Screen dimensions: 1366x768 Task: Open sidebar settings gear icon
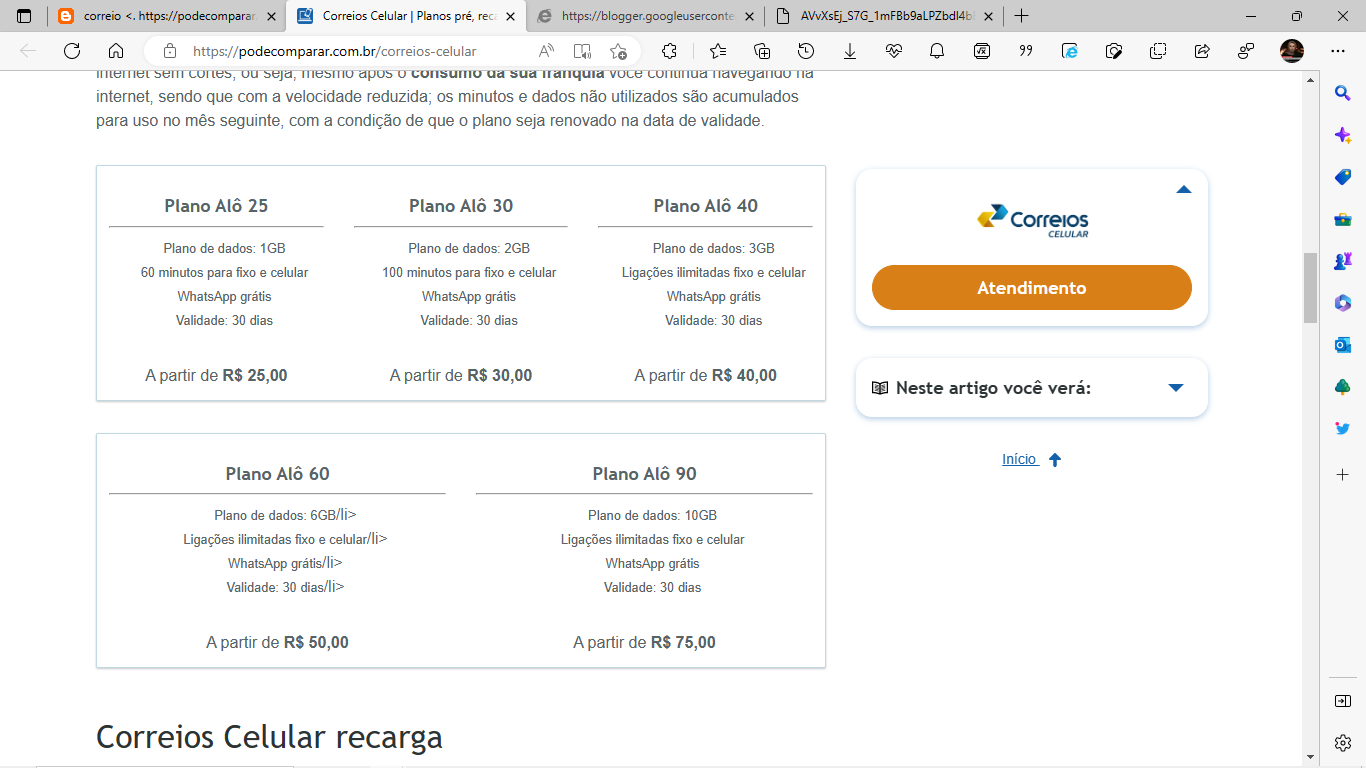coord(1343,743)
